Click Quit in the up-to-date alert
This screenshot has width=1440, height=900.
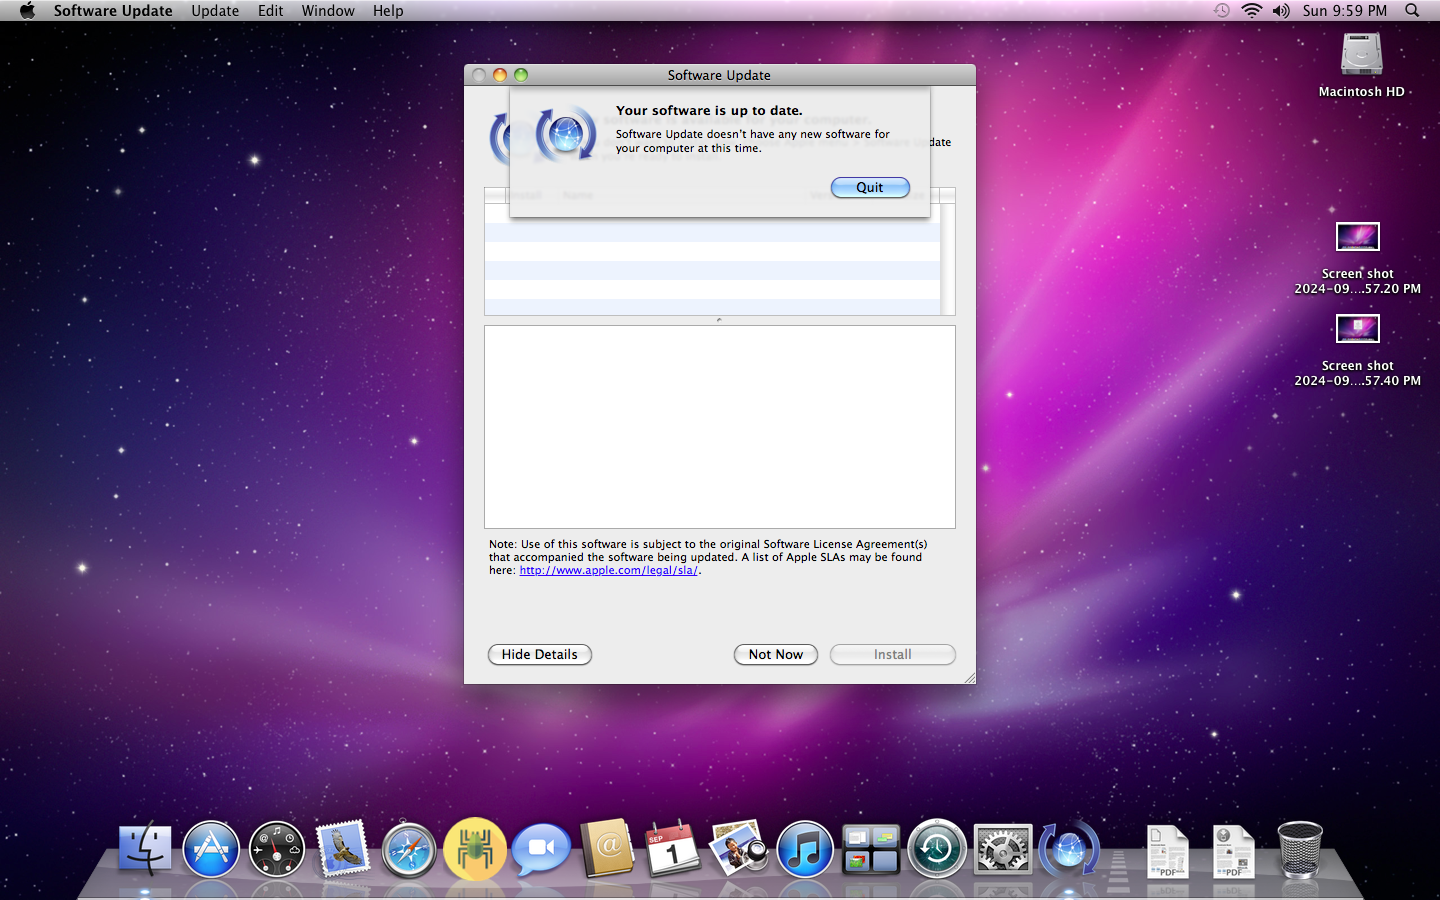tap(870, 187)
